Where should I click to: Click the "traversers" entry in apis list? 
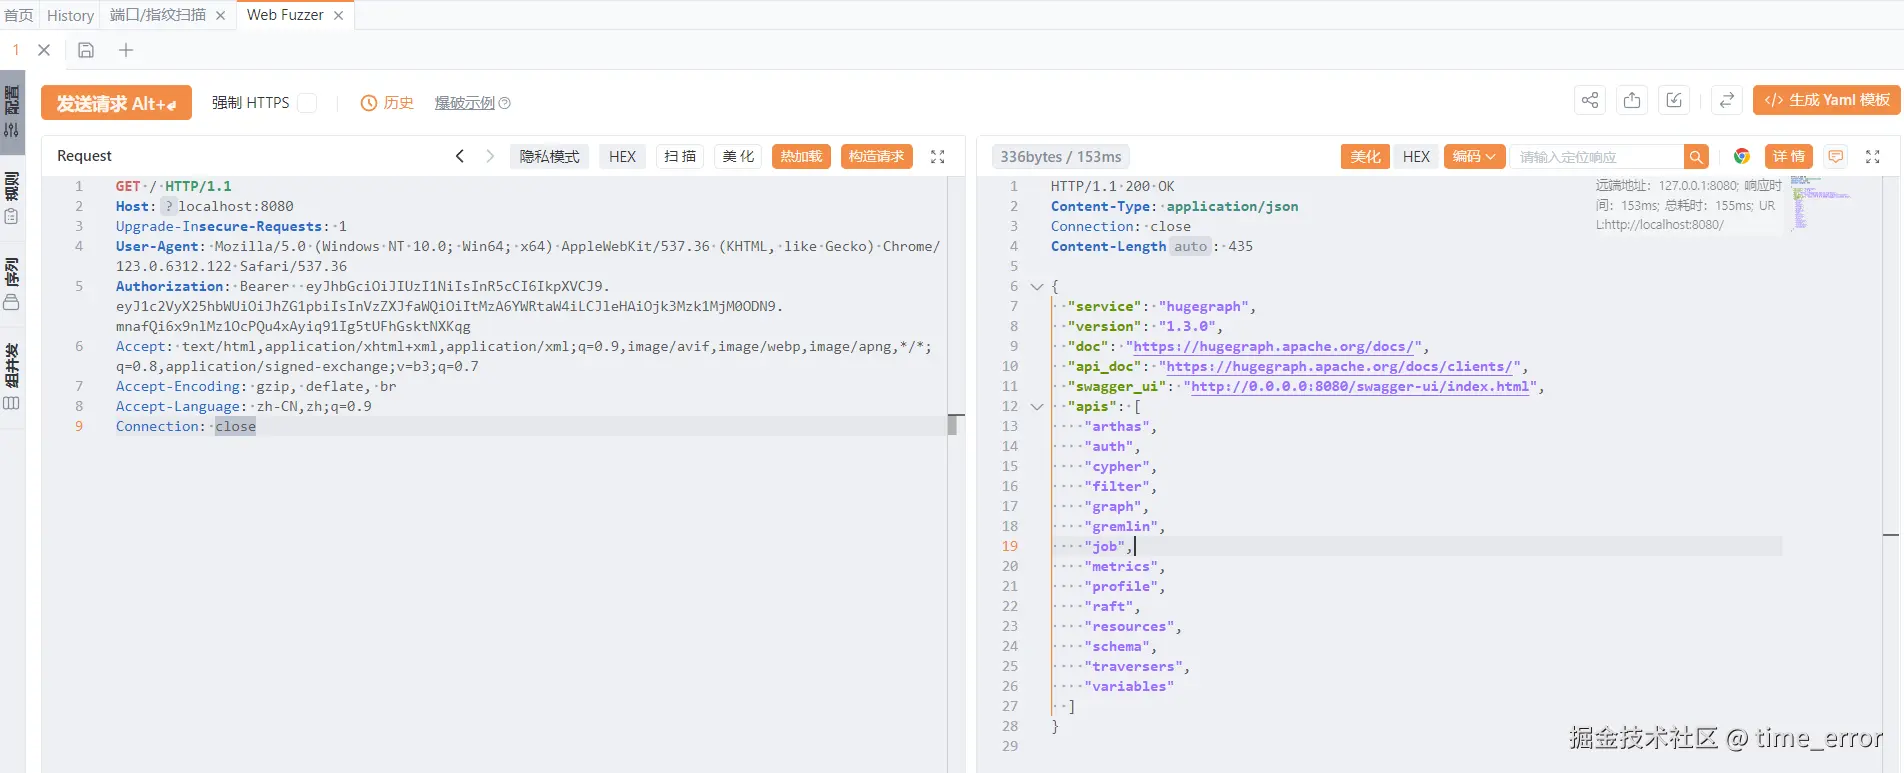click(1133, 666)
